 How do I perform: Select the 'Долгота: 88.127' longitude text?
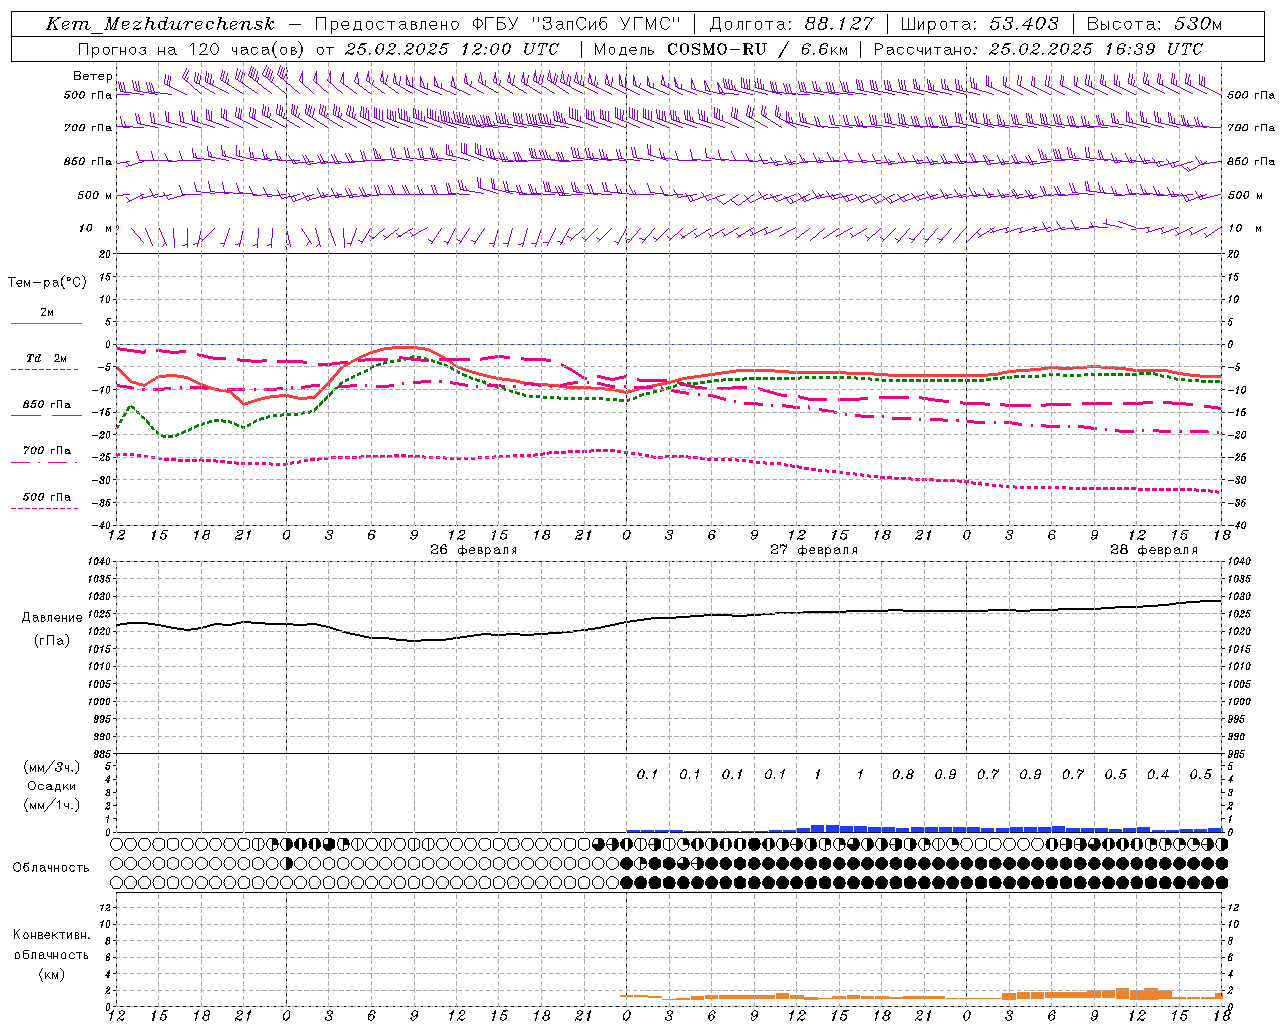pyautogui.click(x=791, y=24)
